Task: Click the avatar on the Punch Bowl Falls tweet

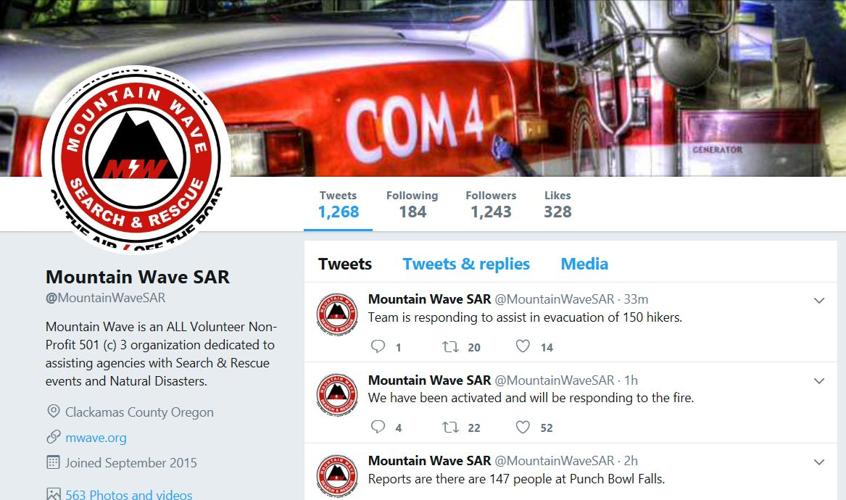Action: 337,476
